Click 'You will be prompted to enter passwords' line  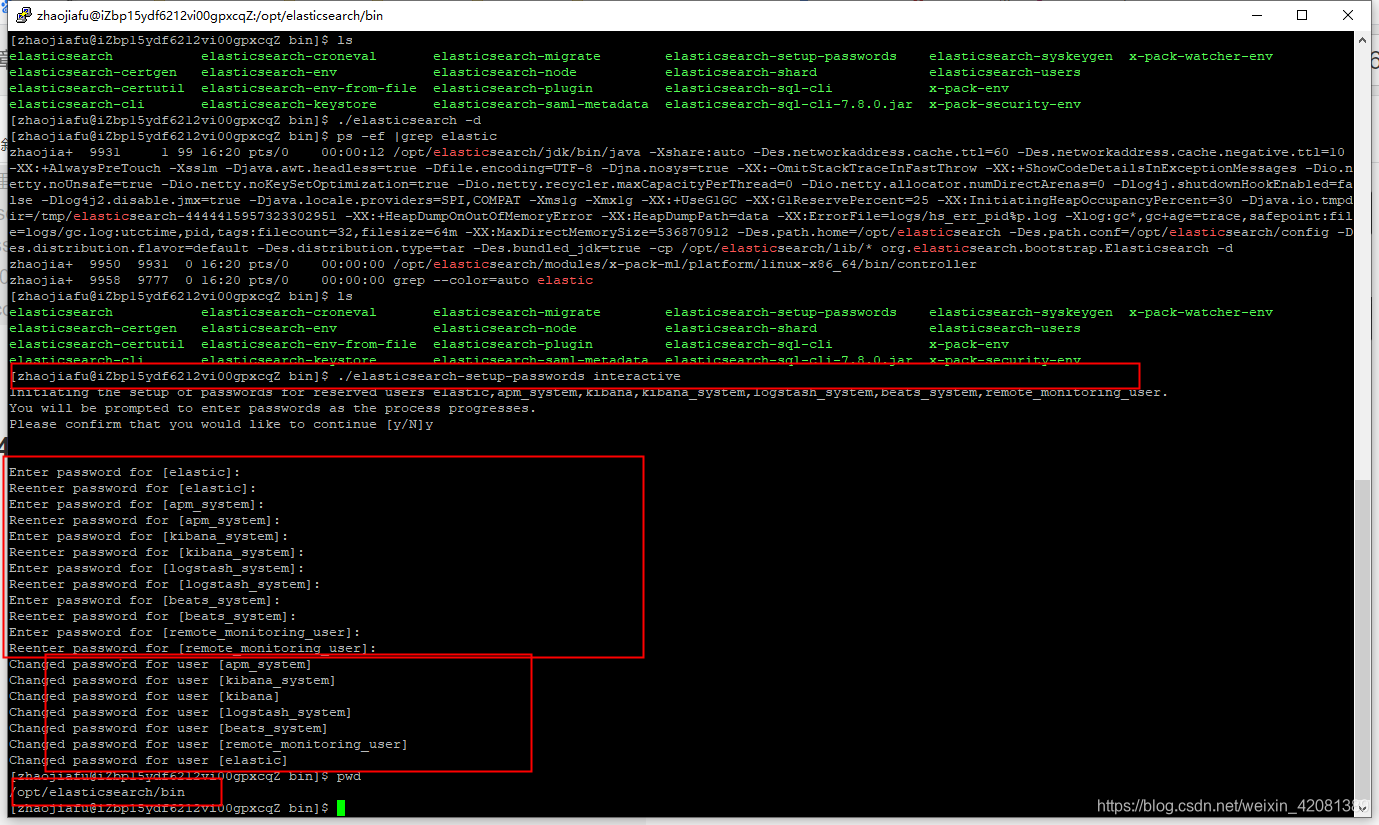[272, 408]
